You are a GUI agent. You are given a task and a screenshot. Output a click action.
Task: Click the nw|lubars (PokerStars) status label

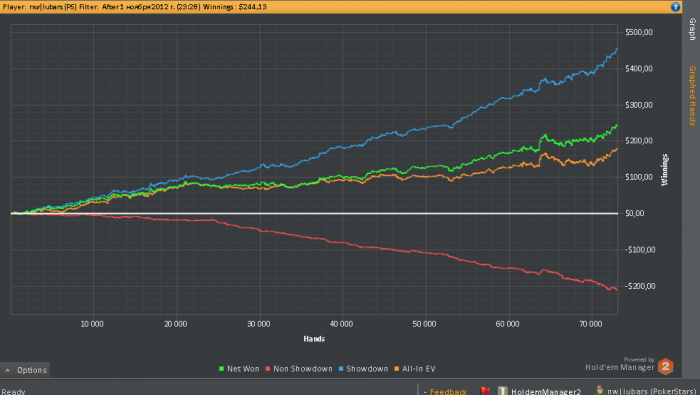651,391
